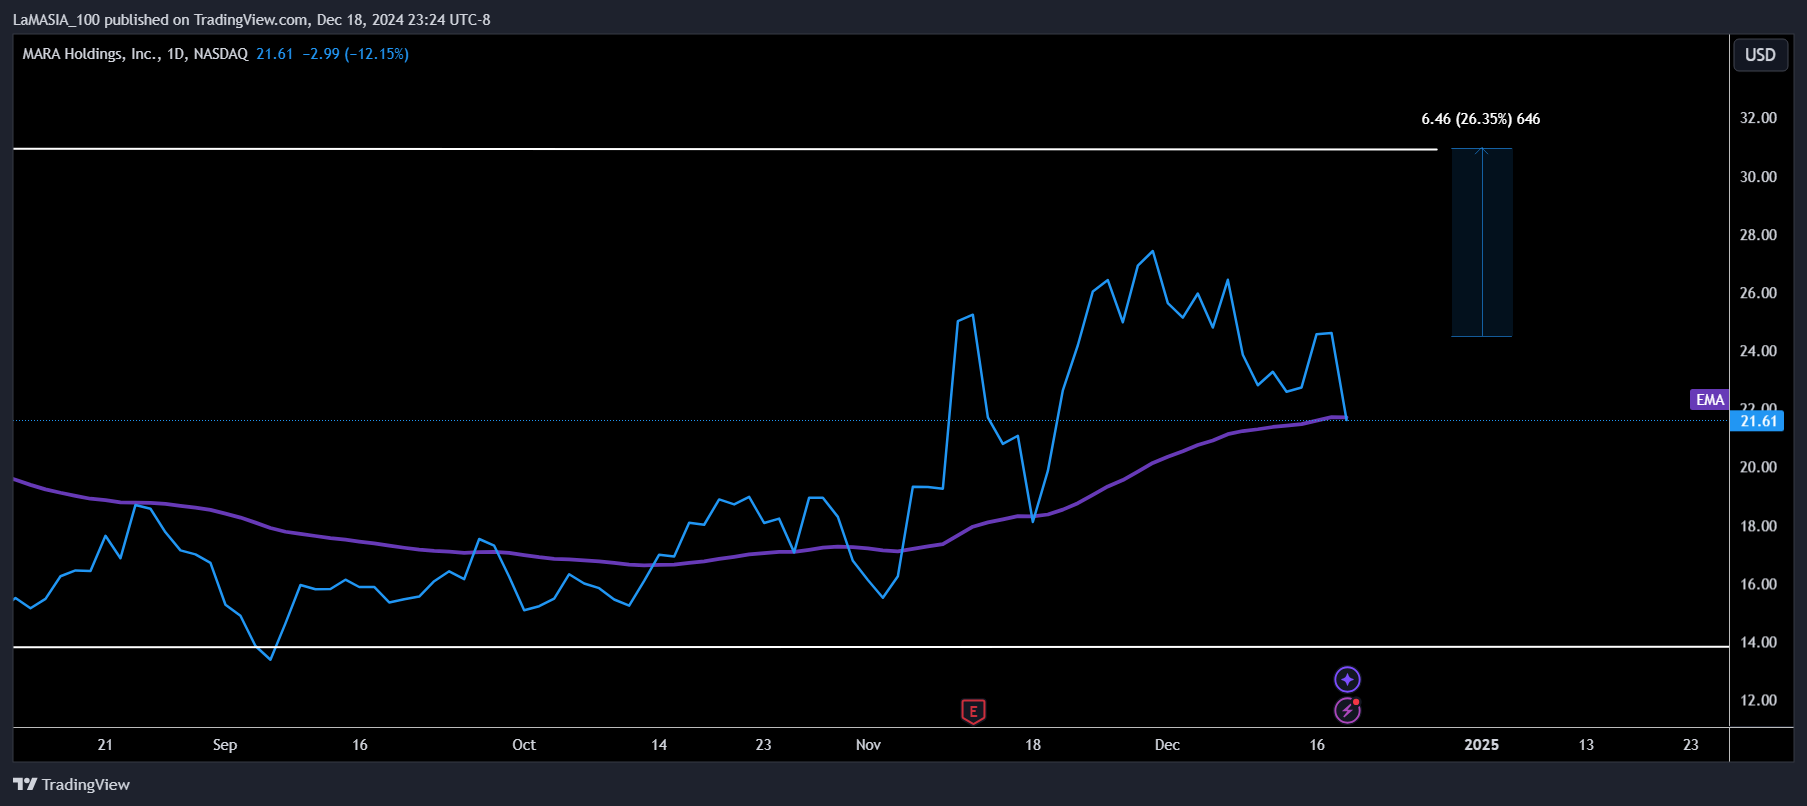This screenshot has height=806, width=1807.
Task: Click the red earnings E marker
Action: tap(973, 711)
